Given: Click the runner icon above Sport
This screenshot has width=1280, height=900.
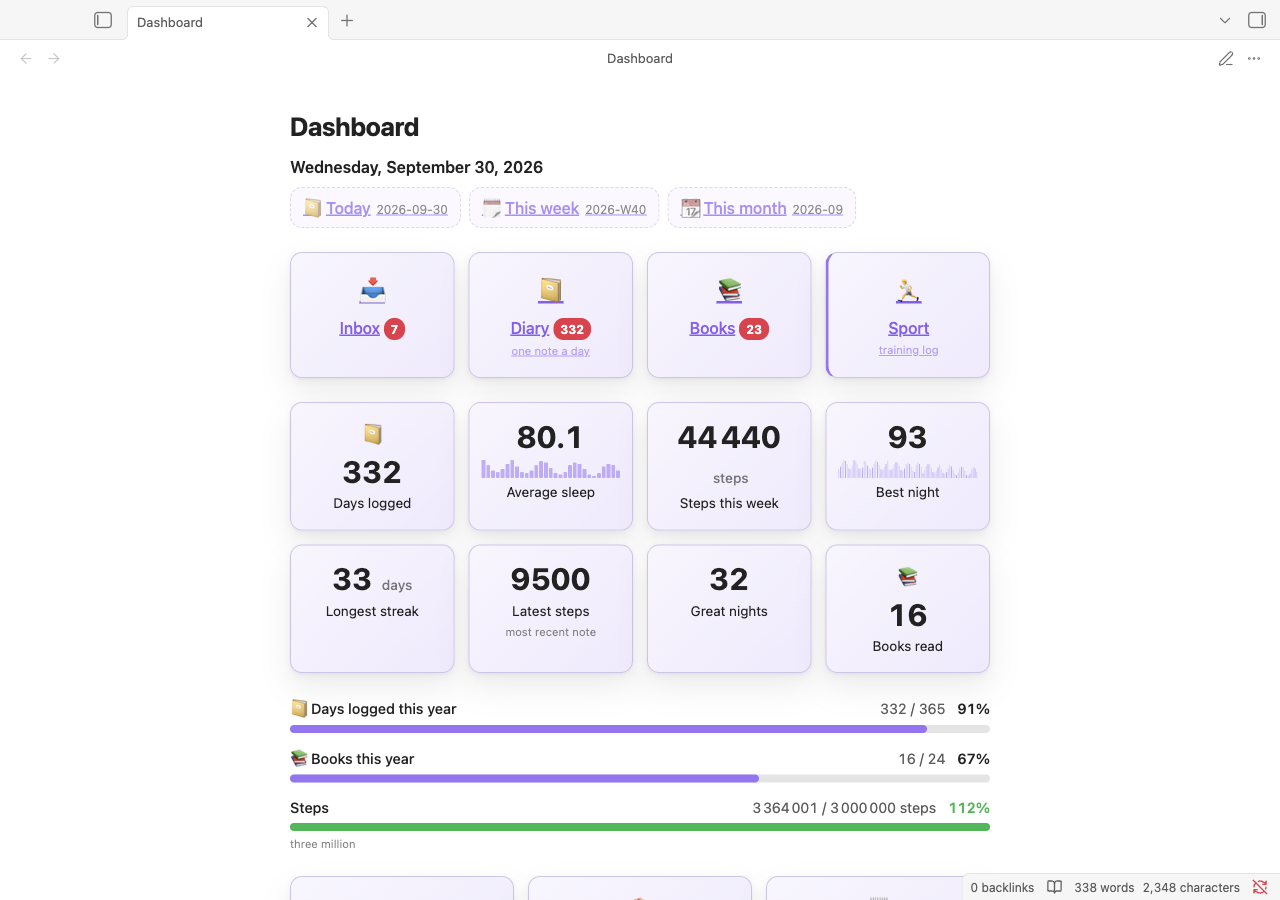Looking at the screenshot, I should coord(908,291).
